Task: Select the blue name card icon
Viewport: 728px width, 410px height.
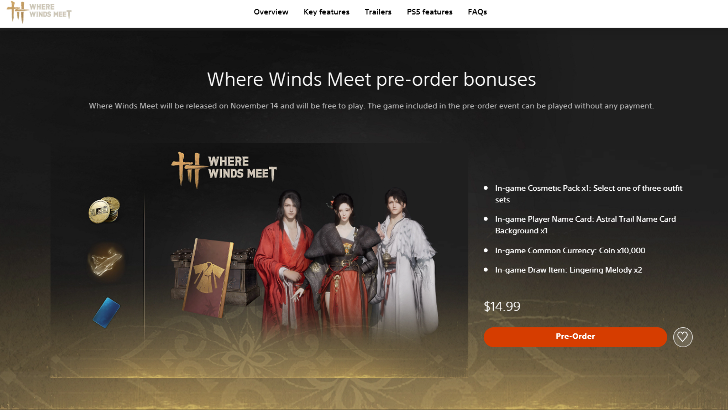Action: [106, 312]
